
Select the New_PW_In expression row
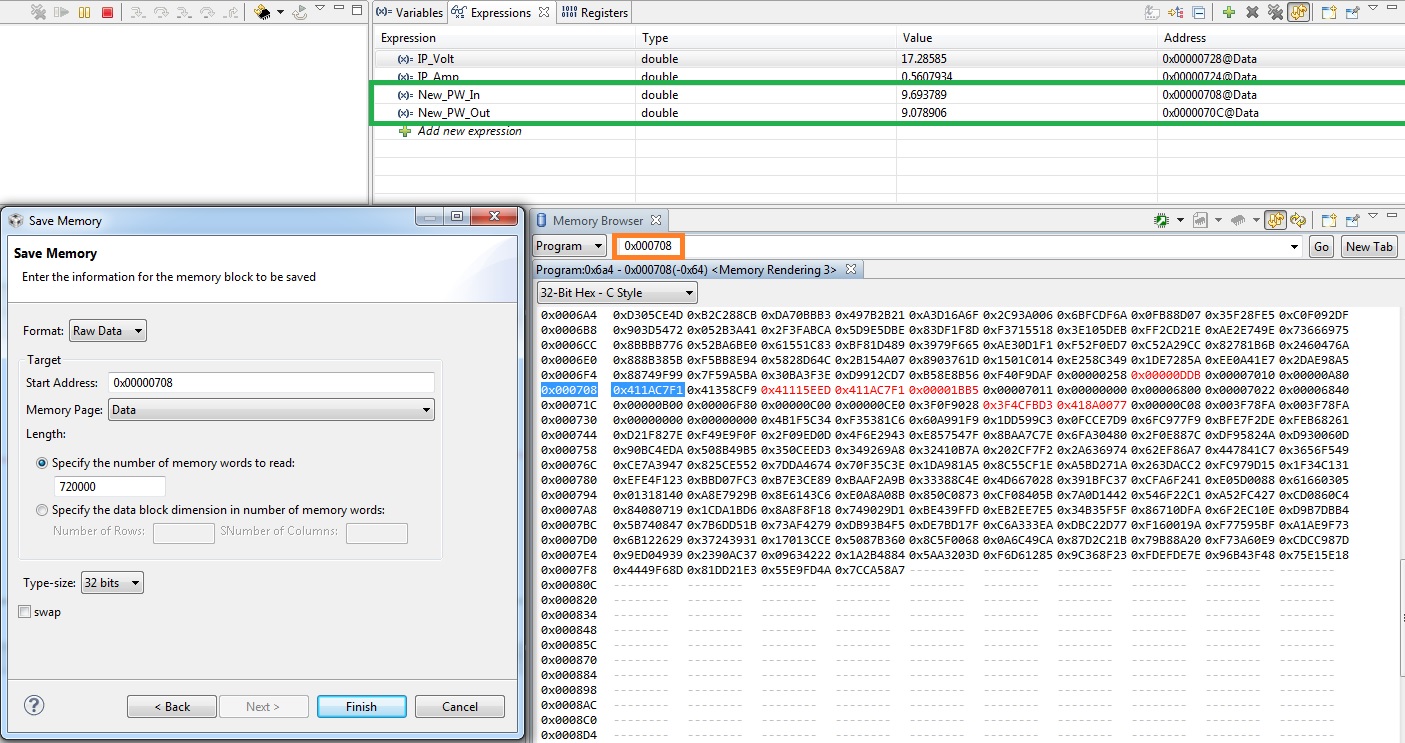point(888,95)
